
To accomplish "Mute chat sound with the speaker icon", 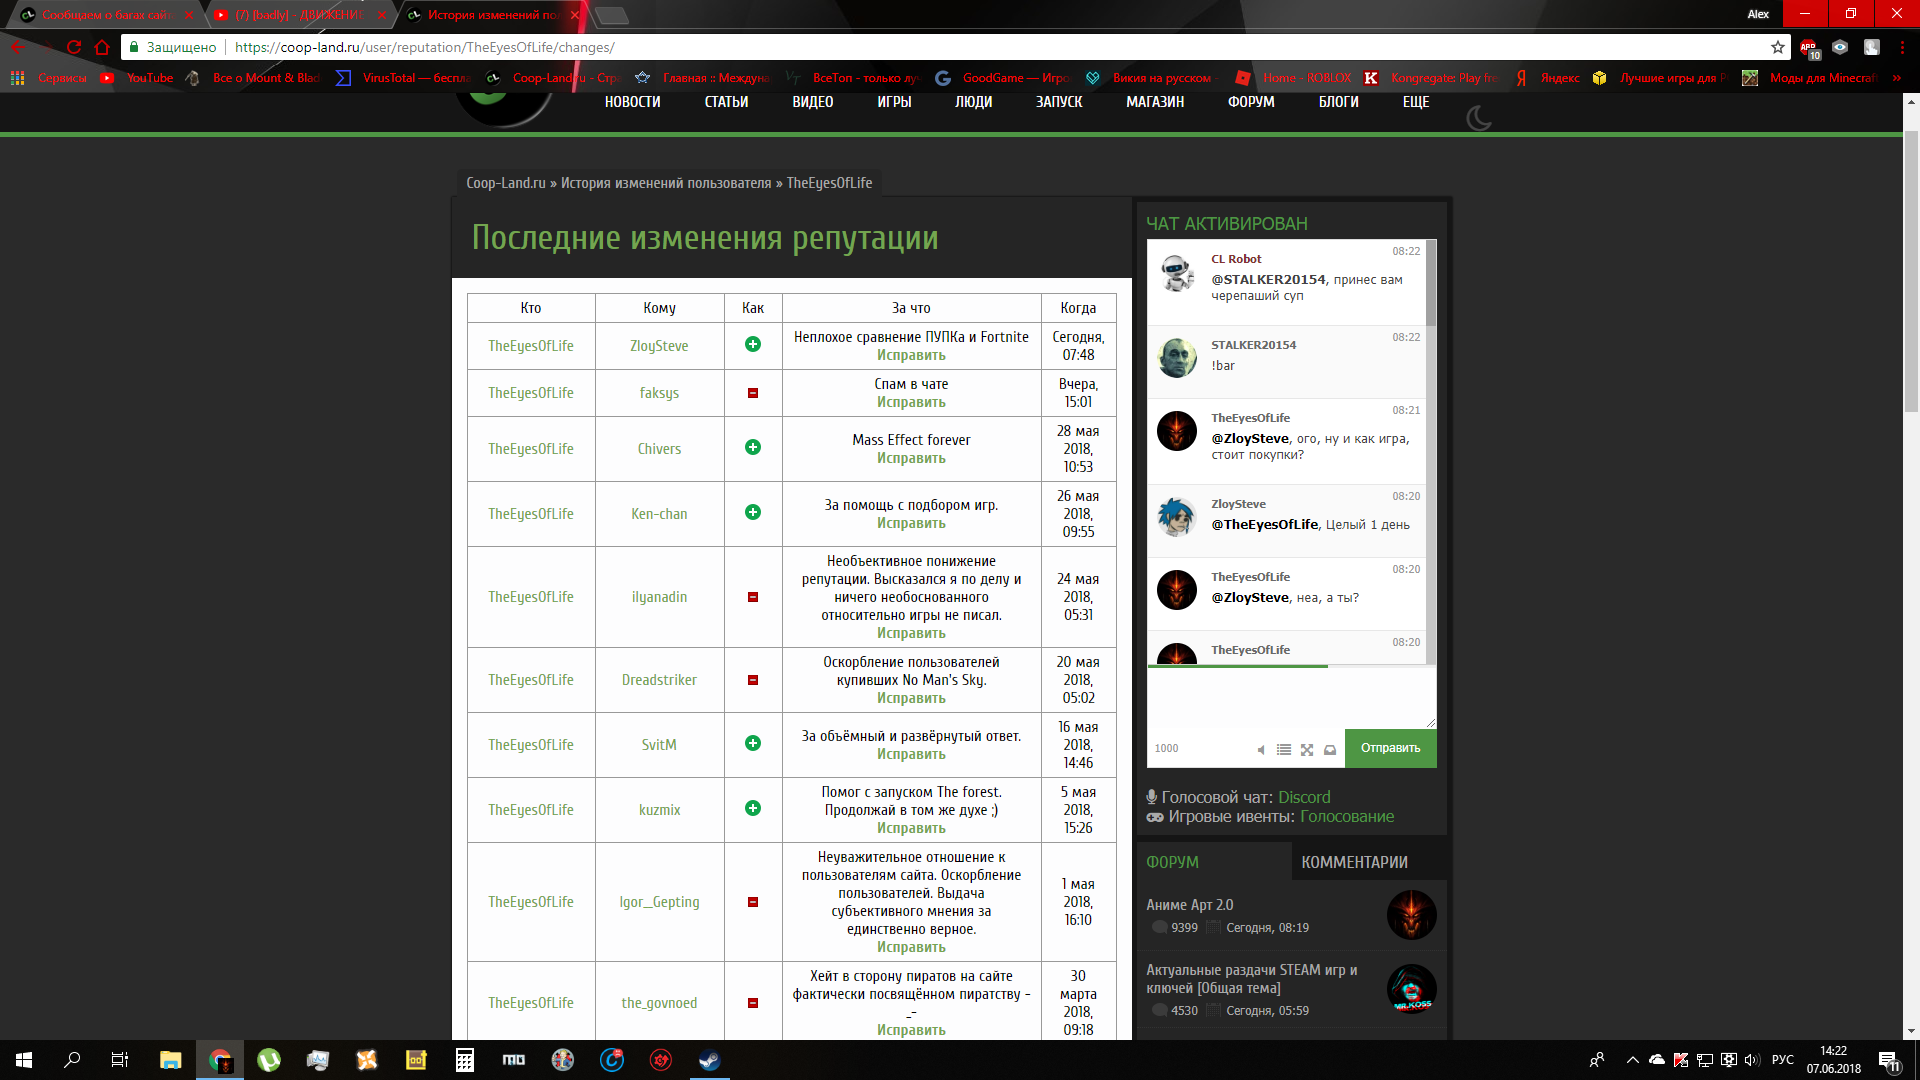I will point(1261,749).
